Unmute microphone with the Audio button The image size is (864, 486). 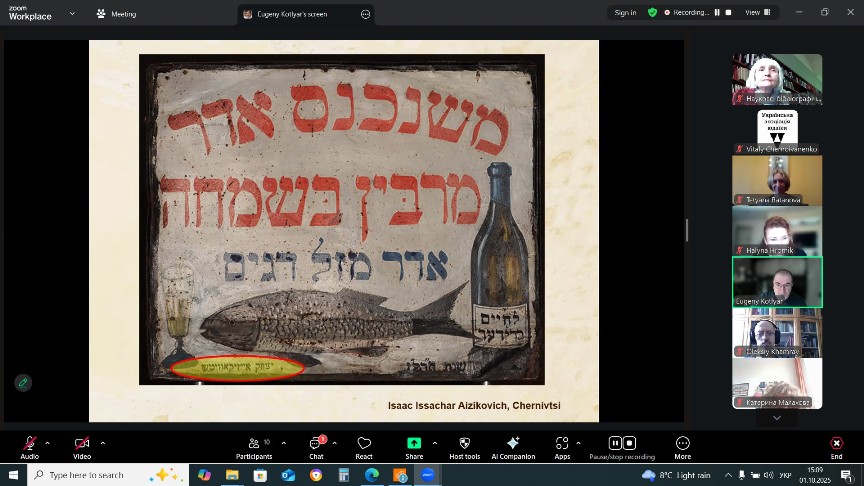click(x=29, y=444)
